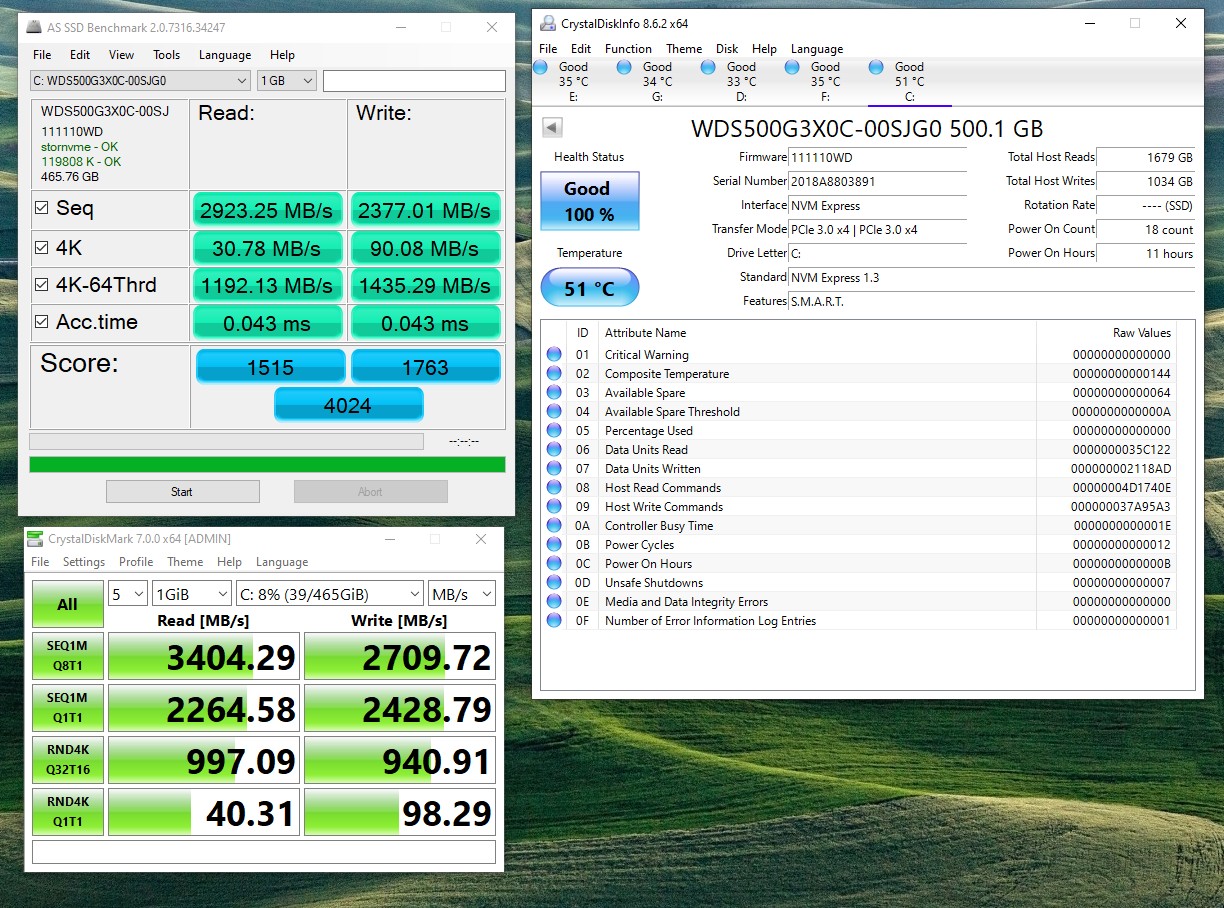The height and width of the screenshot is (908, 1224).
Task: Click status orb for Host Read Commands
Action: click(x=554, y=488)
